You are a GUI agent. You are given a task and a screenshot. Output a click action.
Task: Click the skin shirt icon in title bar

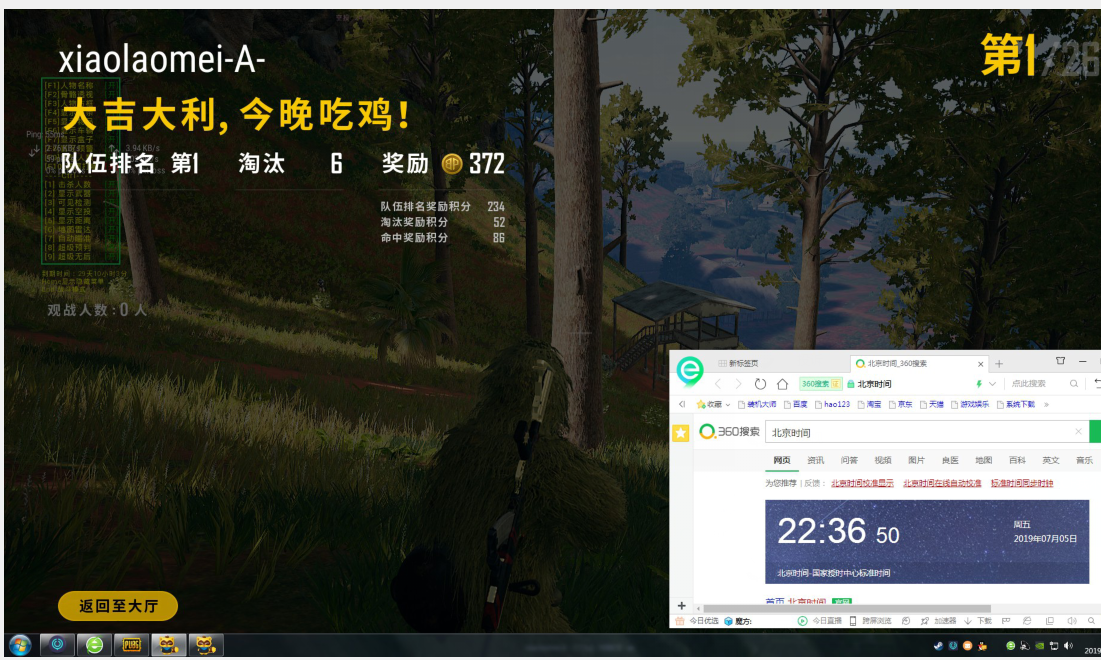point(1060,361)
